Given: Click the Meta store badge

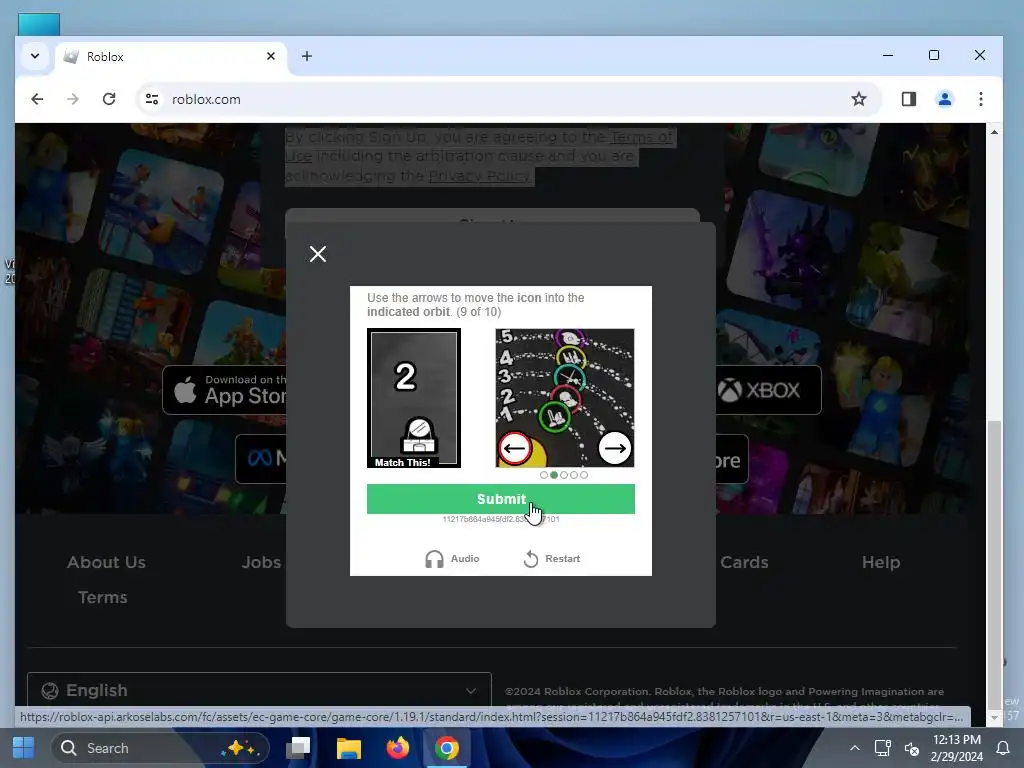Looking at the screenshot, I should pyautogui.click(x=261, y=458).
